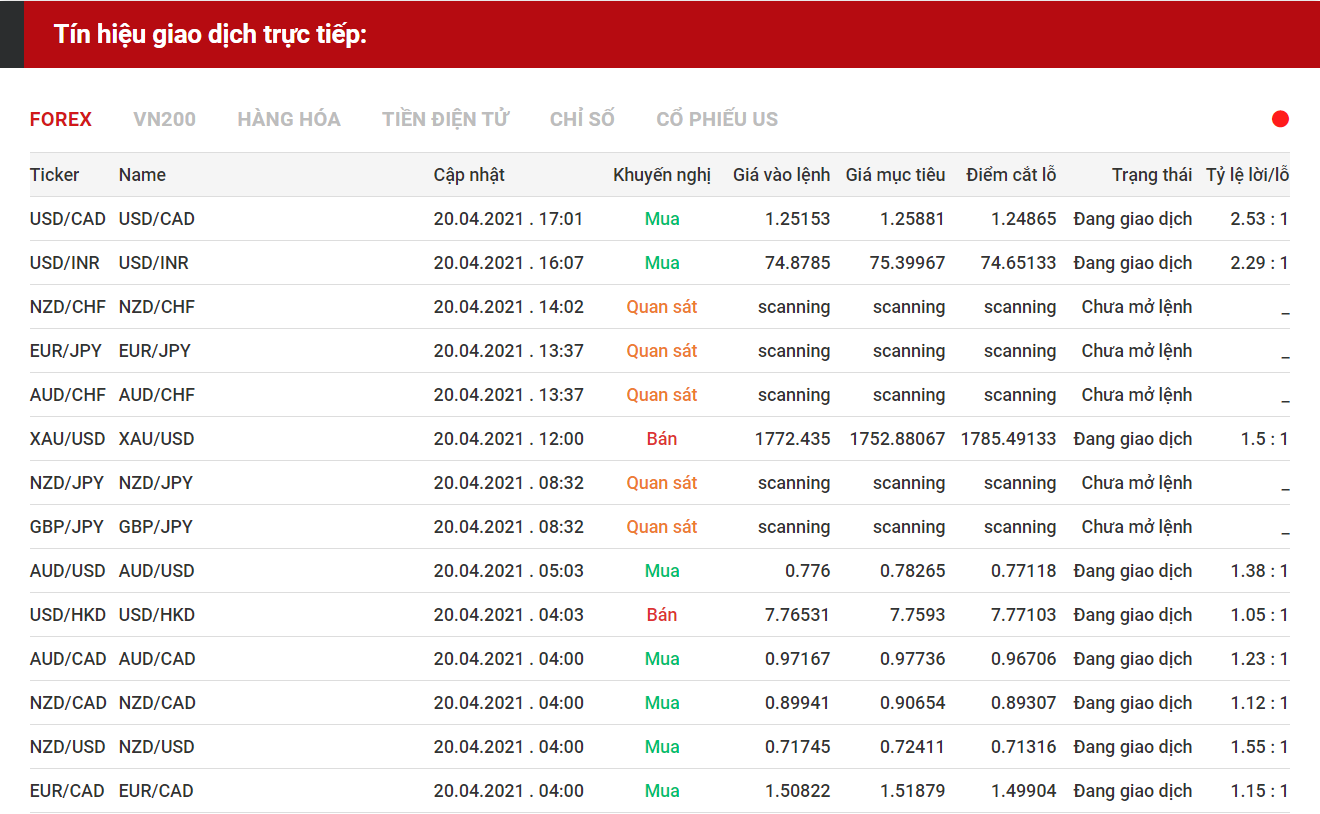This screenshot has height=814, width=1320.
Task: Click the Cập nhật column header
Action: (x=469, y=175)
